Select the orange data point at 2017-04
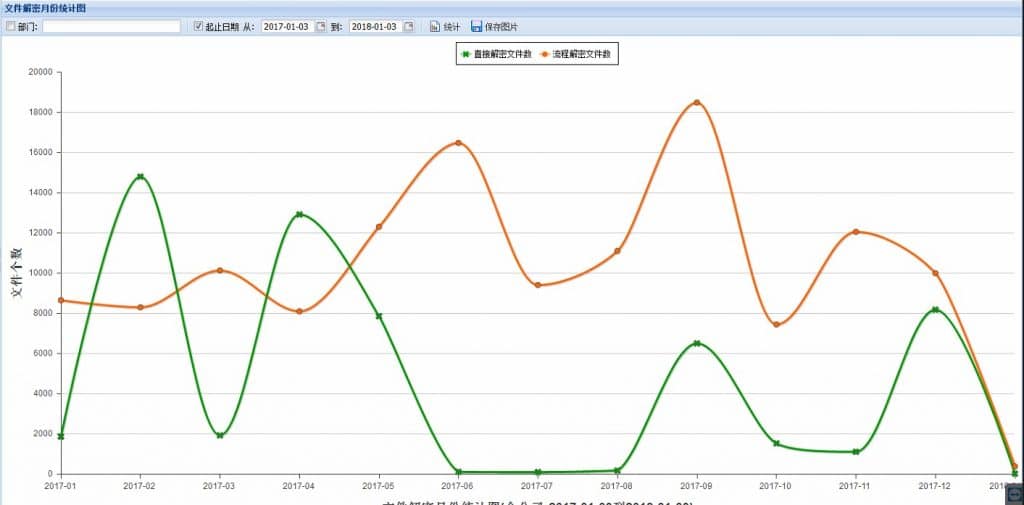1024x505 pixels. click(299, 312)
